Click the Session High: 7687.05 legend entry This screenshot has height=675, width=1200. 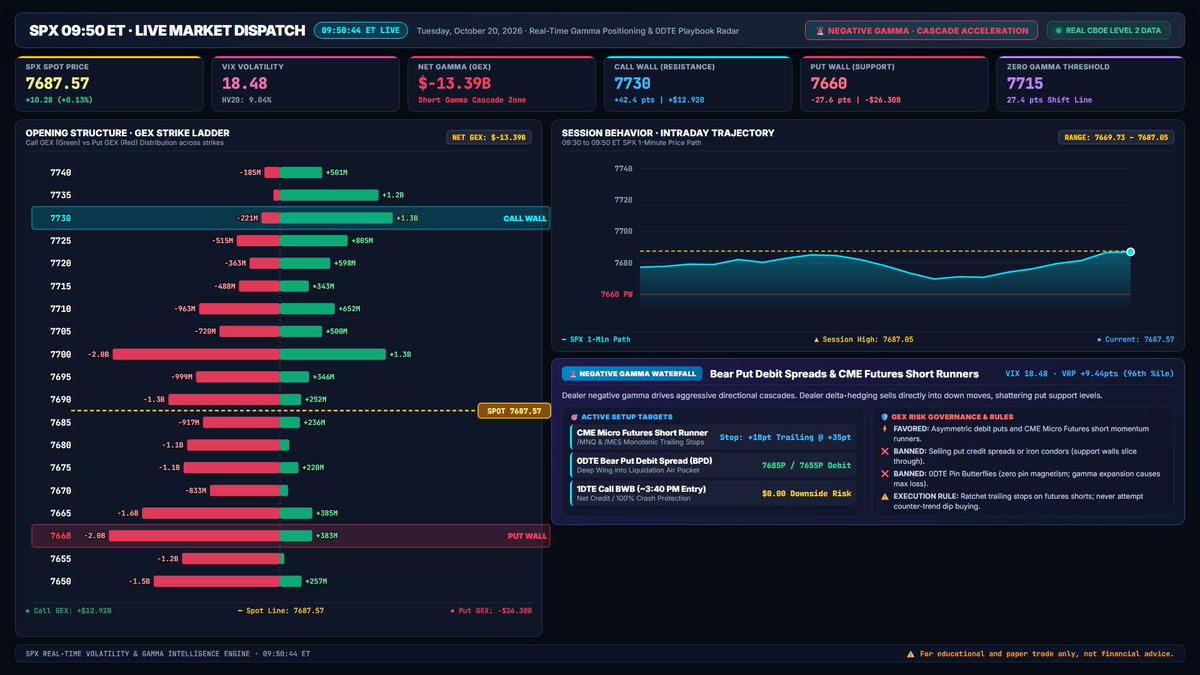[864, 340]
